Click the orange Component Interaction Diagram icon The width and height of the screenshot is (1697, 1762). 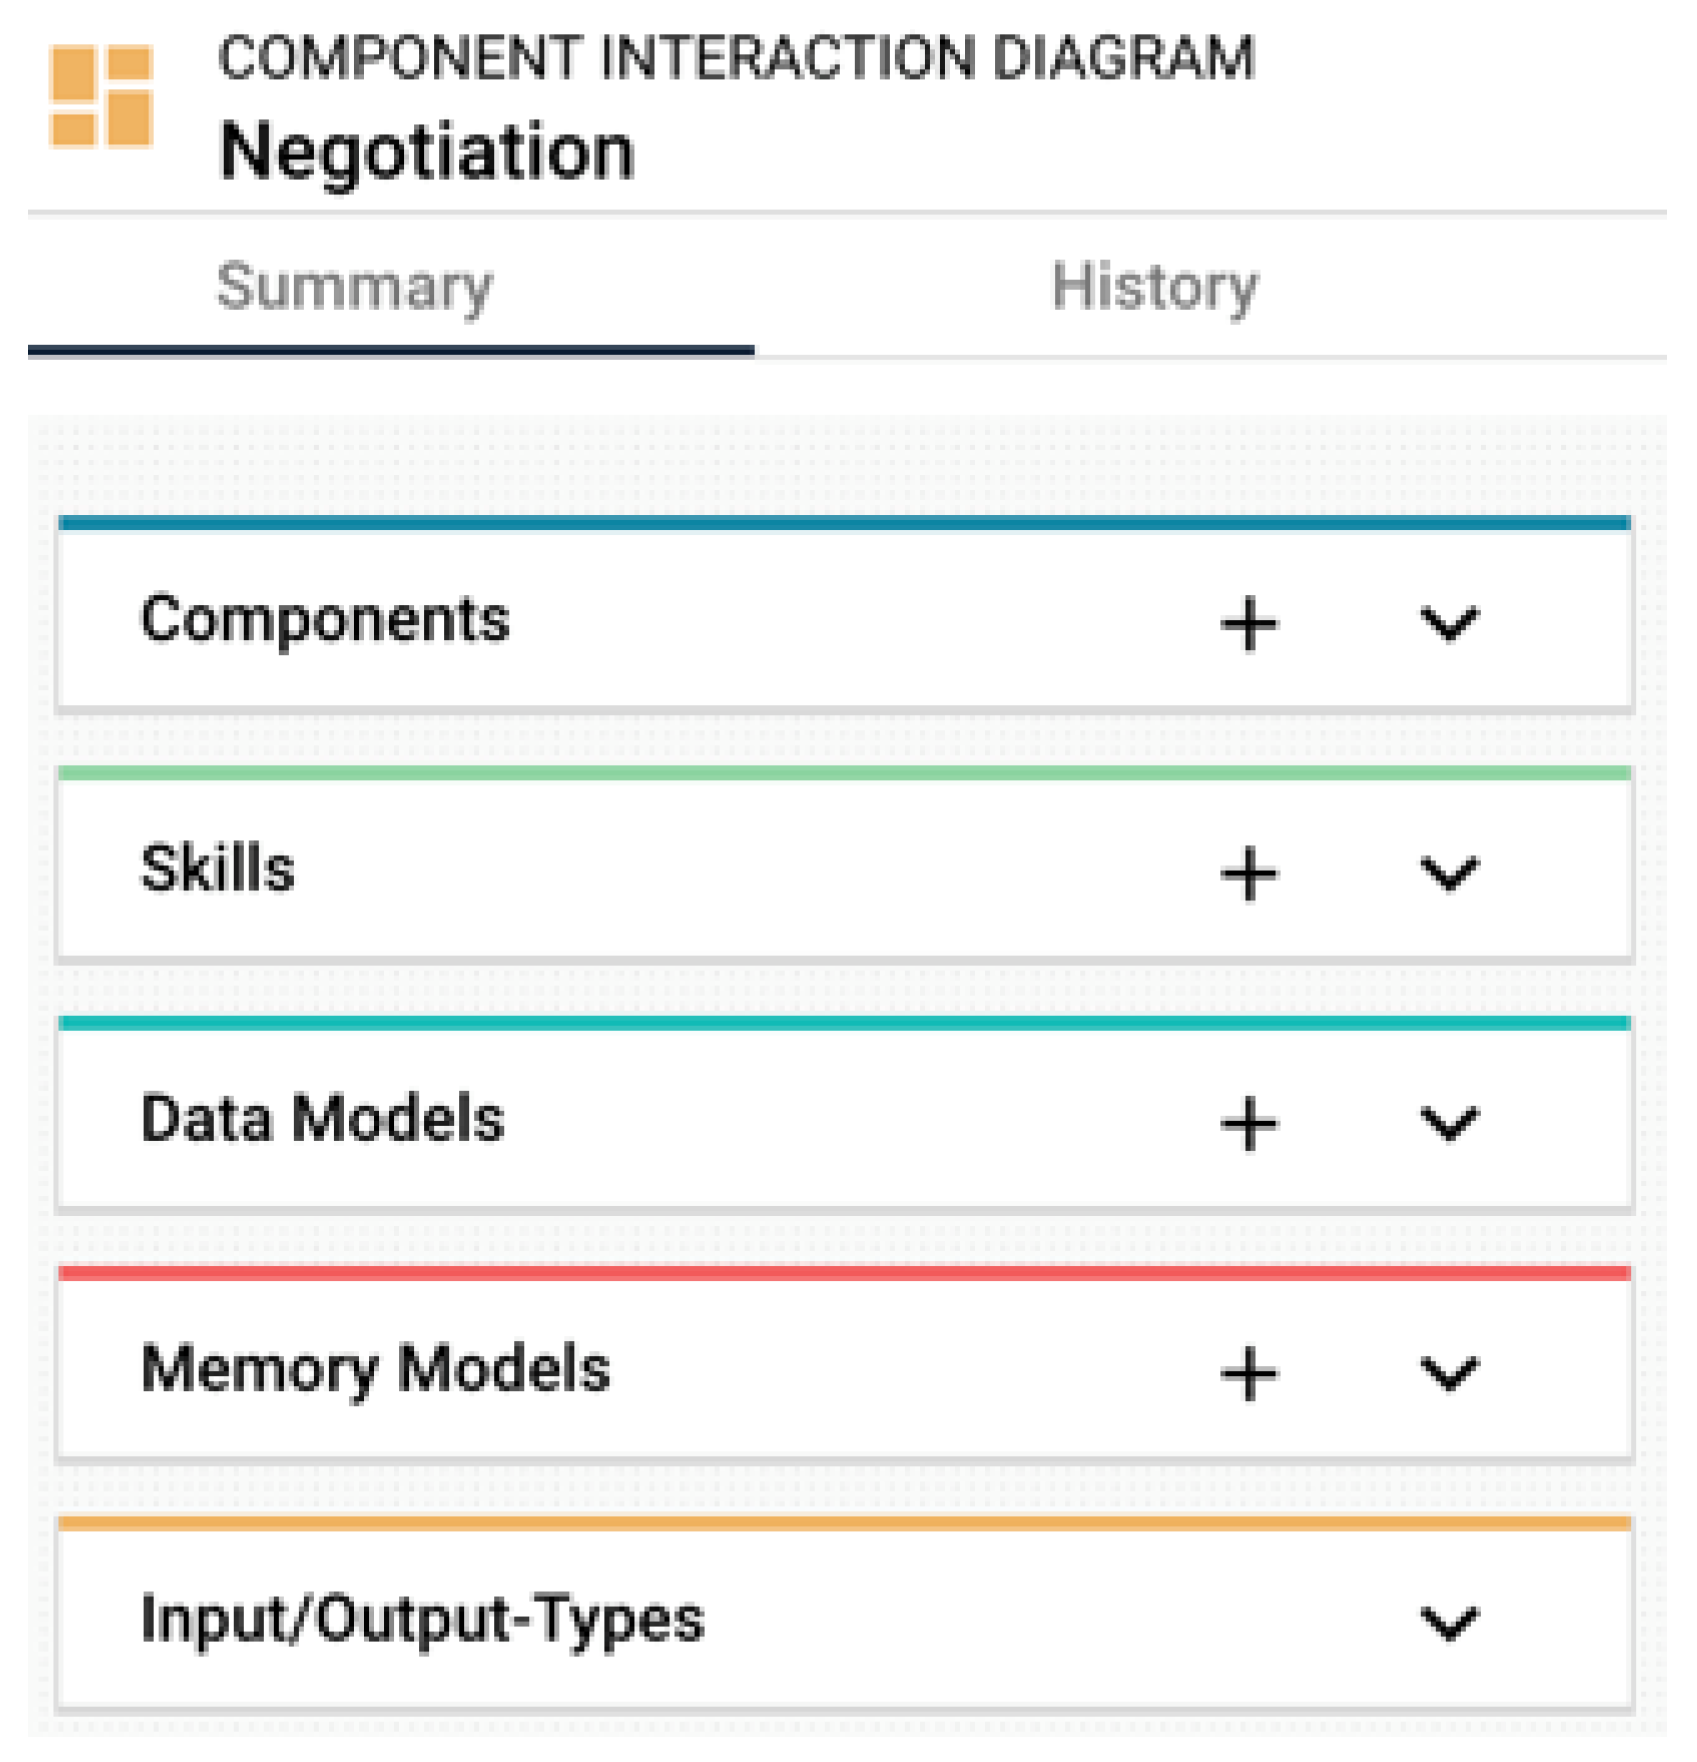(x=101, y=96)
